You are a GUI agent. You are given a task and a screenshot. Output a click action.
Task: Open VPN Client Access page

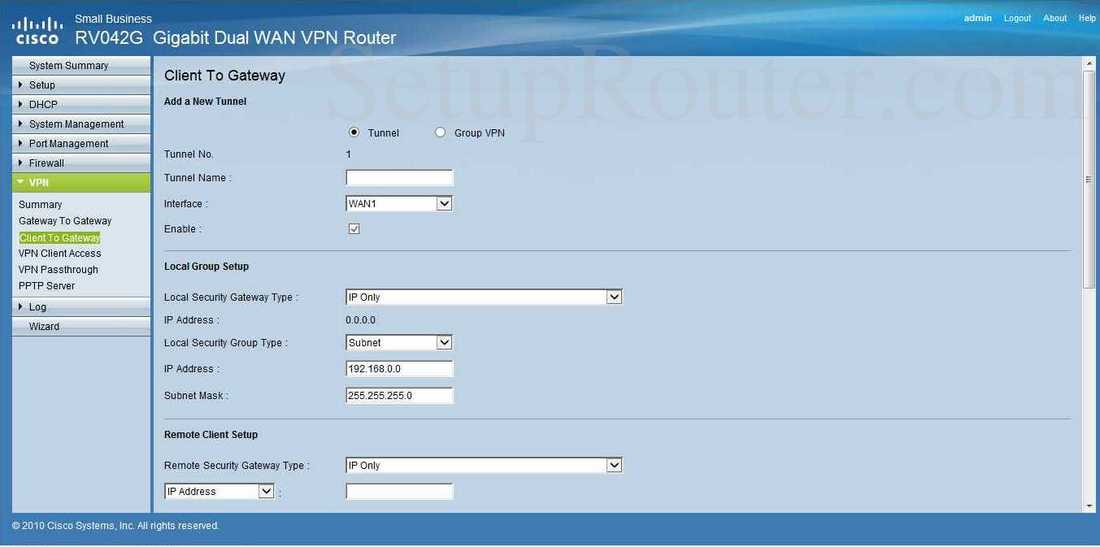(60, 253)
